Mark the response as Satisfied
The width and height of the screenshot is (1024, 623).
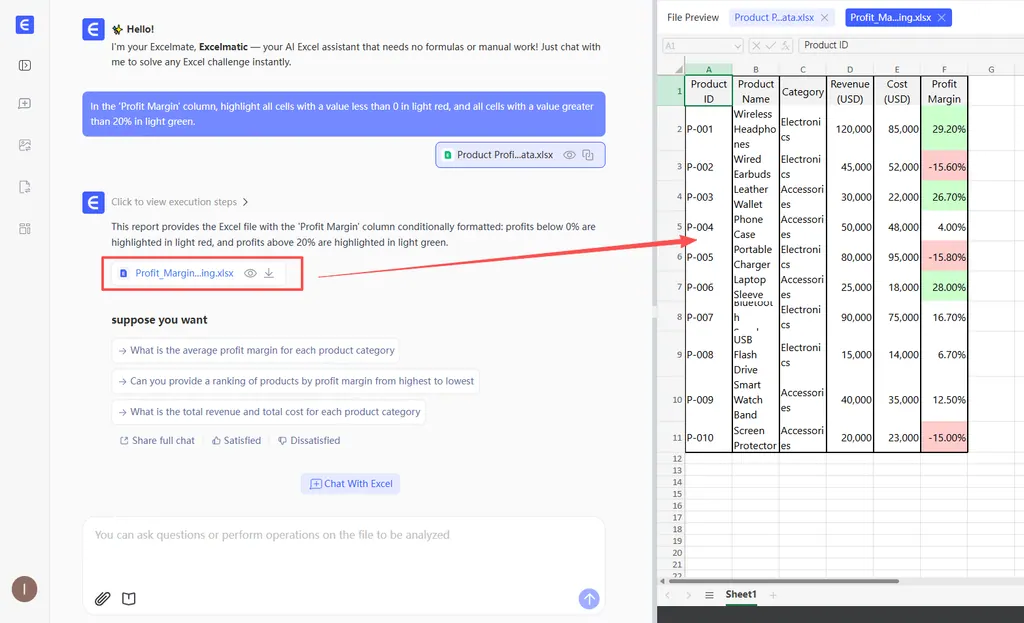click(236, 440)
